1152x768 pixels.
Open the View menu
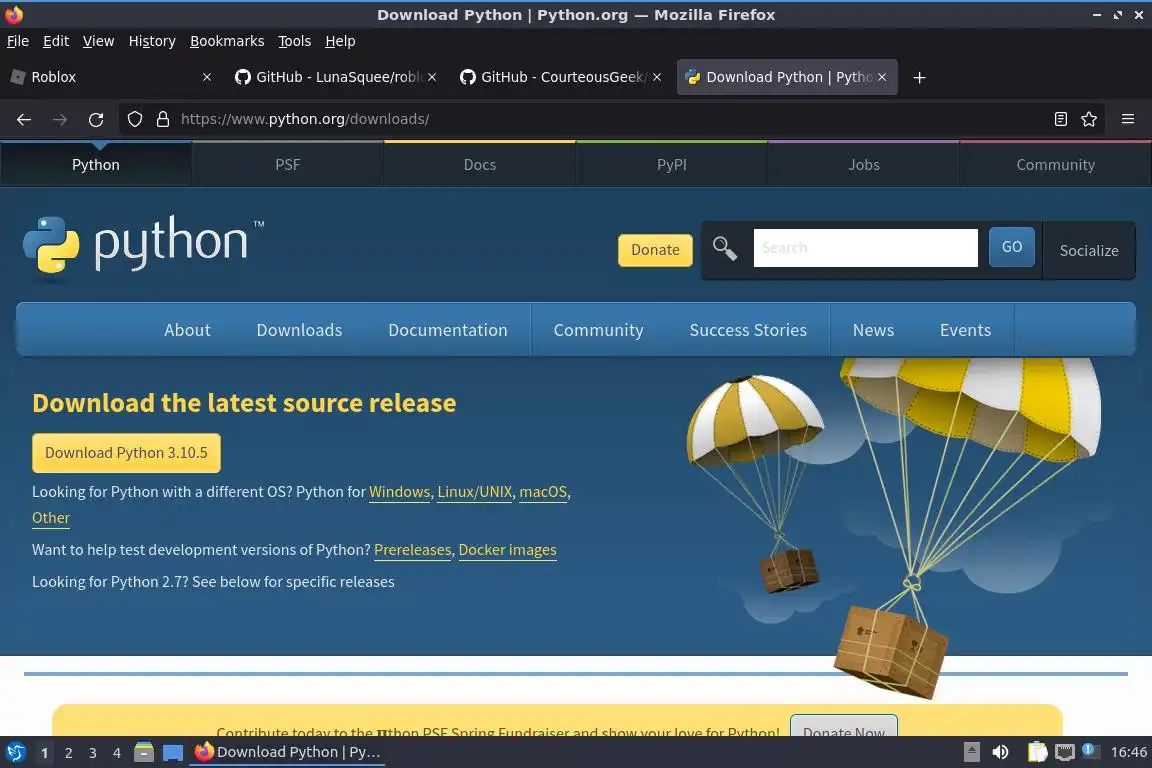coord(98,41)
